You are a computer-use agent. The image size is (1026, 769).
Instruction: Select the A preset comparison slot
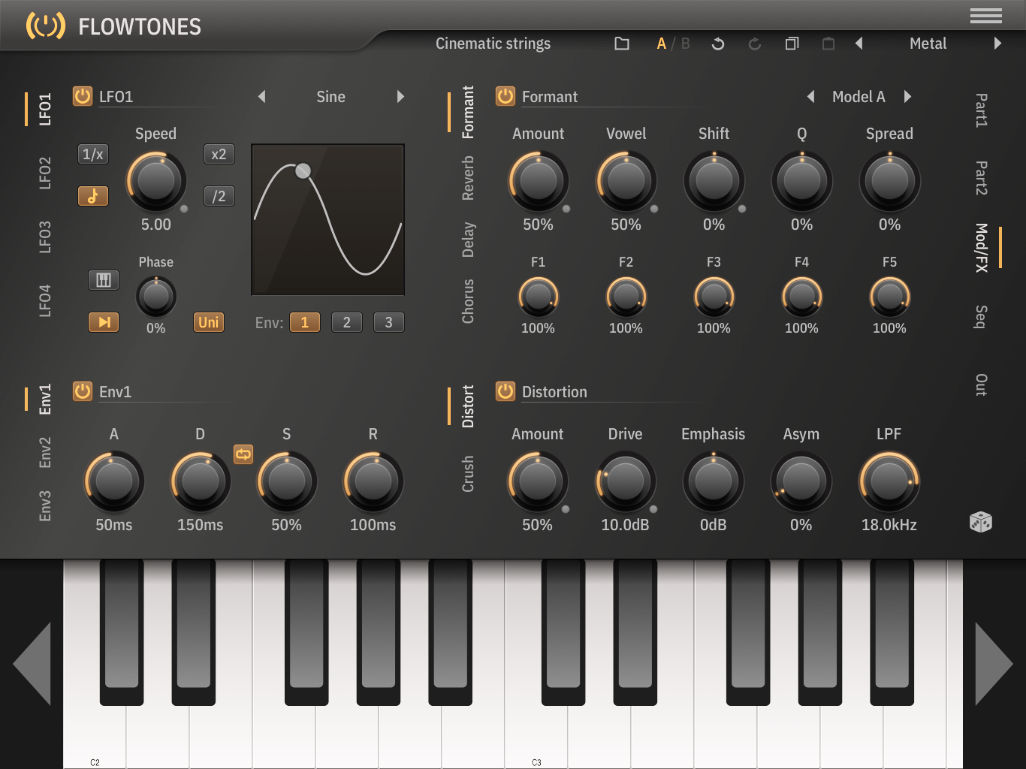pyautogui.click(x=661, y=44)
